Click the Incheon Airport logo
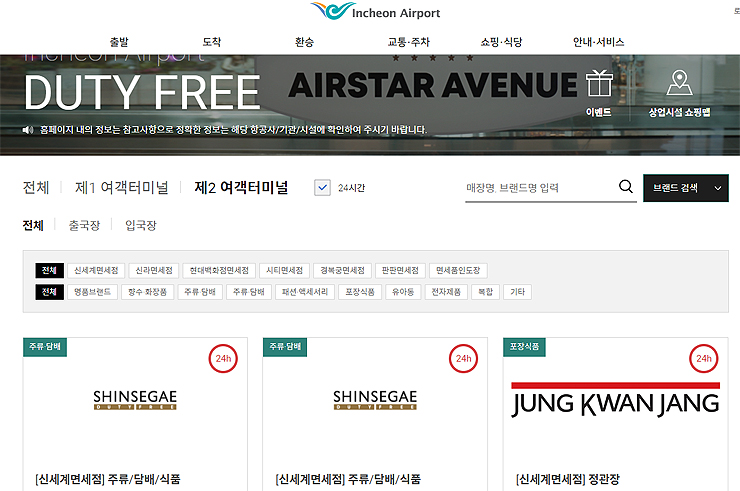This screenshot has height=491, width=740. coord(375,11)
